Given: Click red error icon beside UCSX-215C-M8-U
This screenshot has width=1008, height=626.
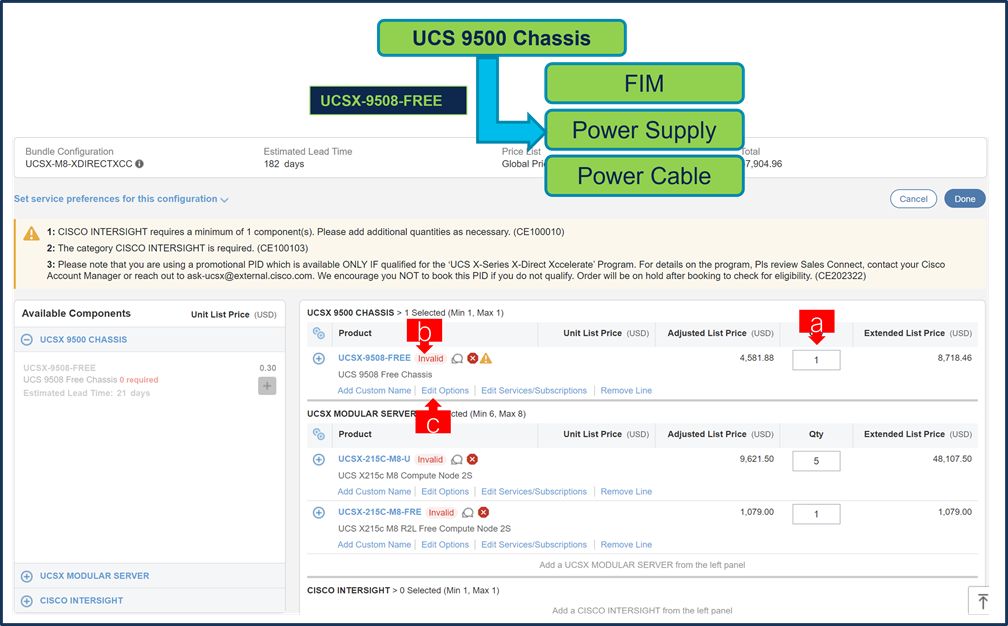Looking at the screenshot, I should coord(472,459).
